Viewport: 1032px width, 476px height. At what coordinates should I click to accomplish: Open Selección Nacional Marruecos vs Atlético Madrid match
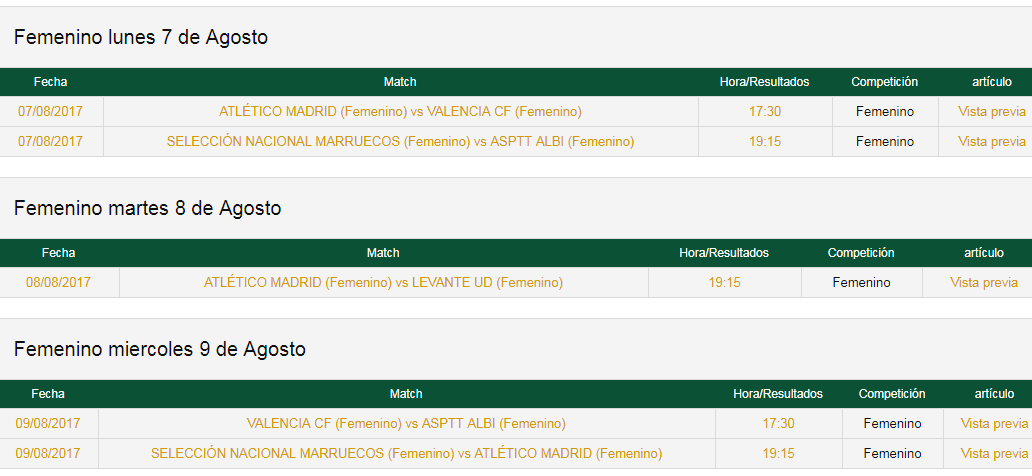(406, 454)
